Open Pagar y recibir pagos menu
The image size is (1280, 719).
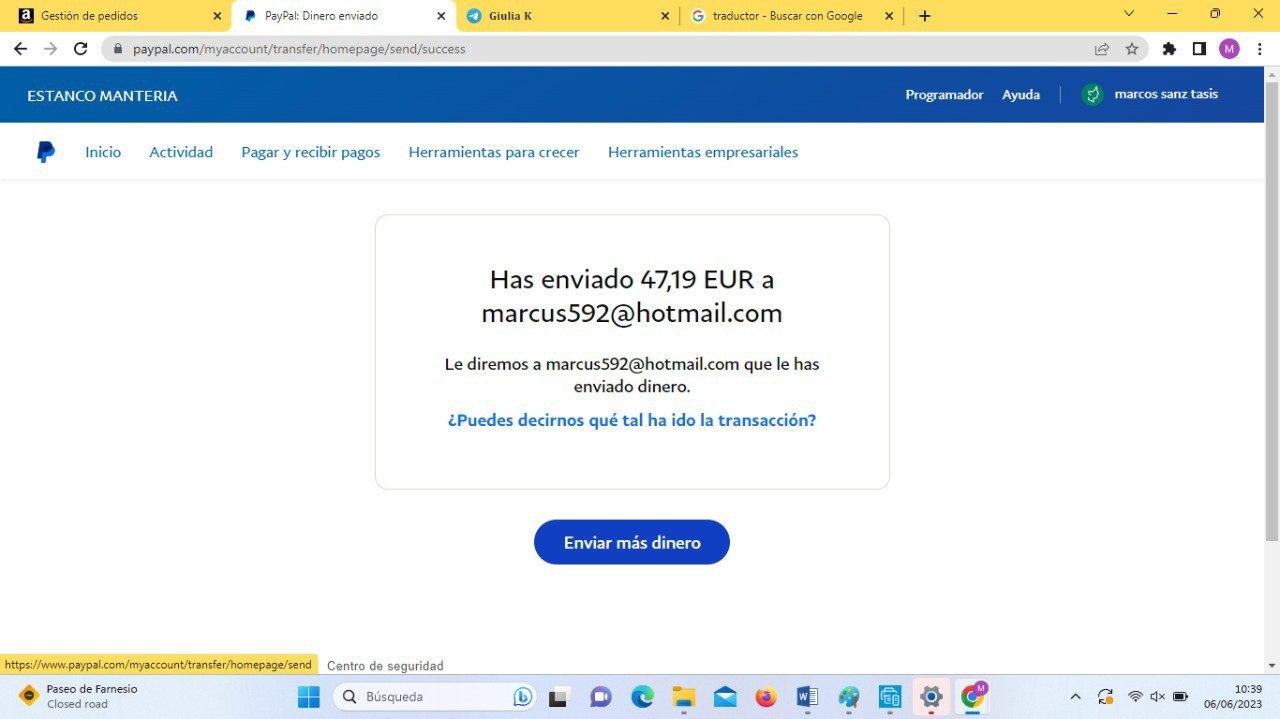click(x=311, y=152)
